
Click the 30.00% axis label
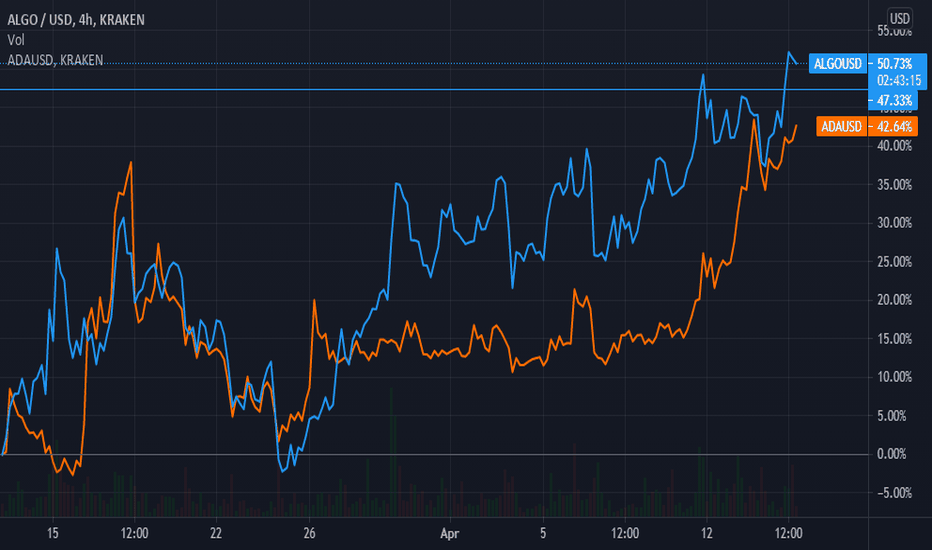click(894, 223)
